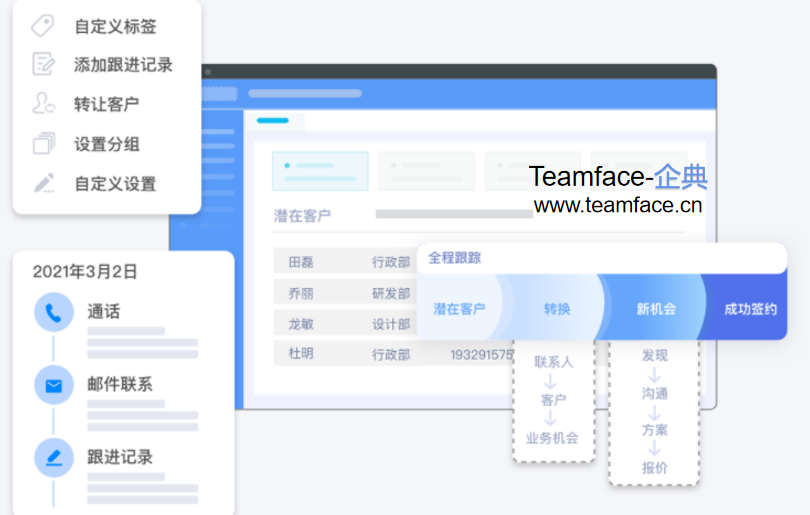Open 设置分组 menu option

tap(107, 144)
